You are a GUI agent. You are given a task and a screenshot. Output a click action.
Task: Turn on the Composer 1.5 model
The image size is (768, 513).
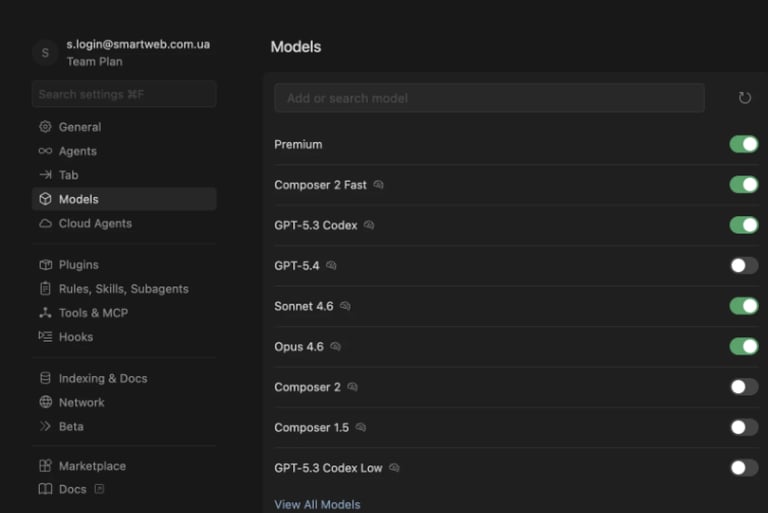(744, 427)
